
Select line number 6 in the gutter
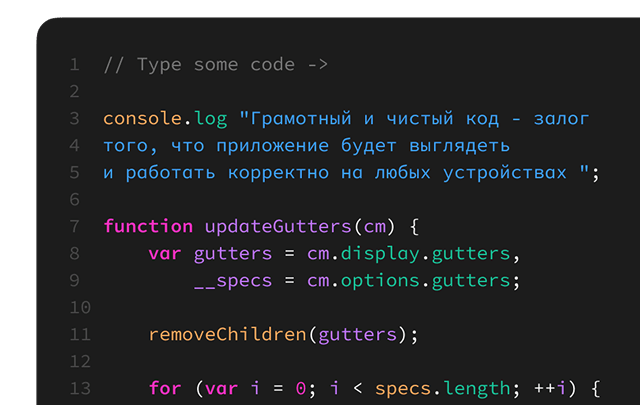(x=75, y=200)
